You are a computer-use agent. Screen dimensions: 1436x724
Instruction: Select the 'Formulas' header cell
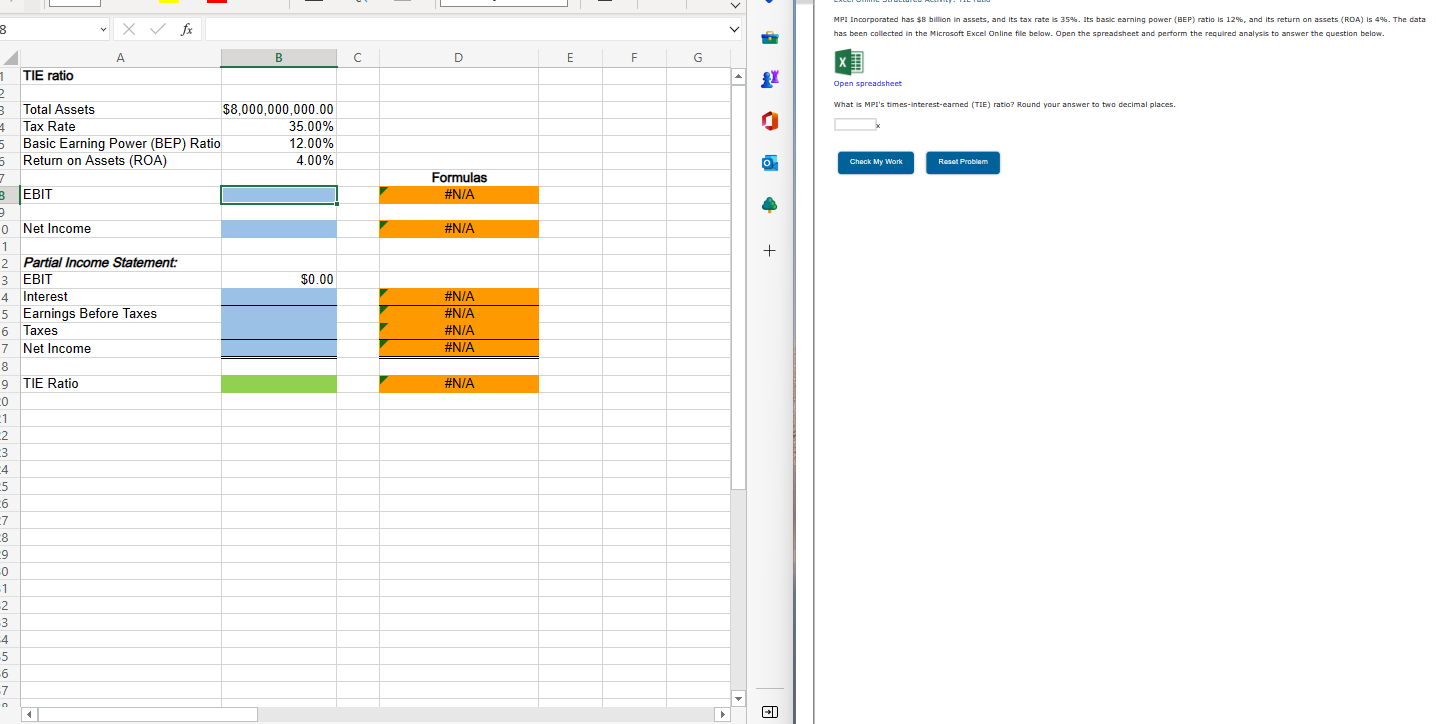pyautogui.click(x=459, y=177)
